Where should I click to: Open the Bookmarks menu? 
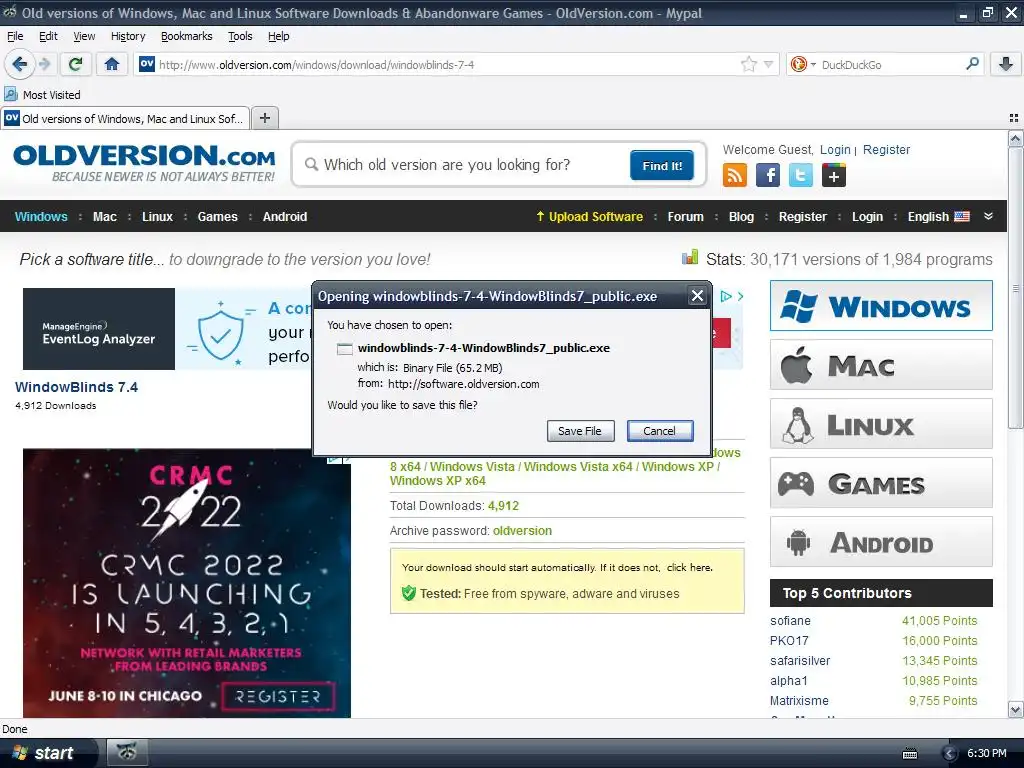[x=187, y=36]
